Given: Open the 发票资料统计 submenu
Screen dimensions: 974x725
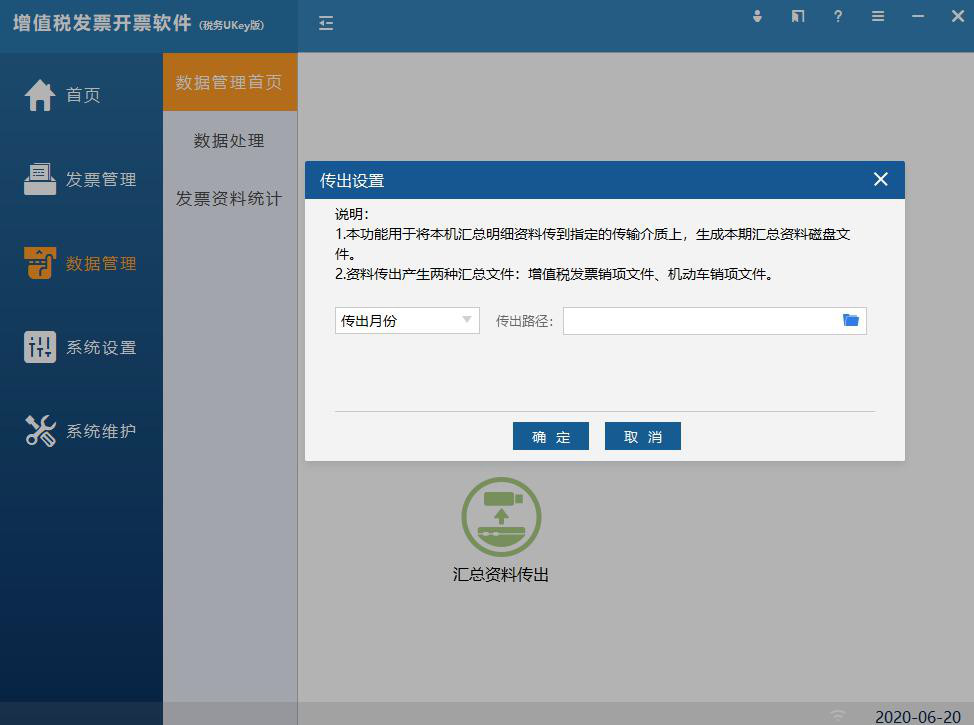Looking at the screenshot, I should [229, 198].
